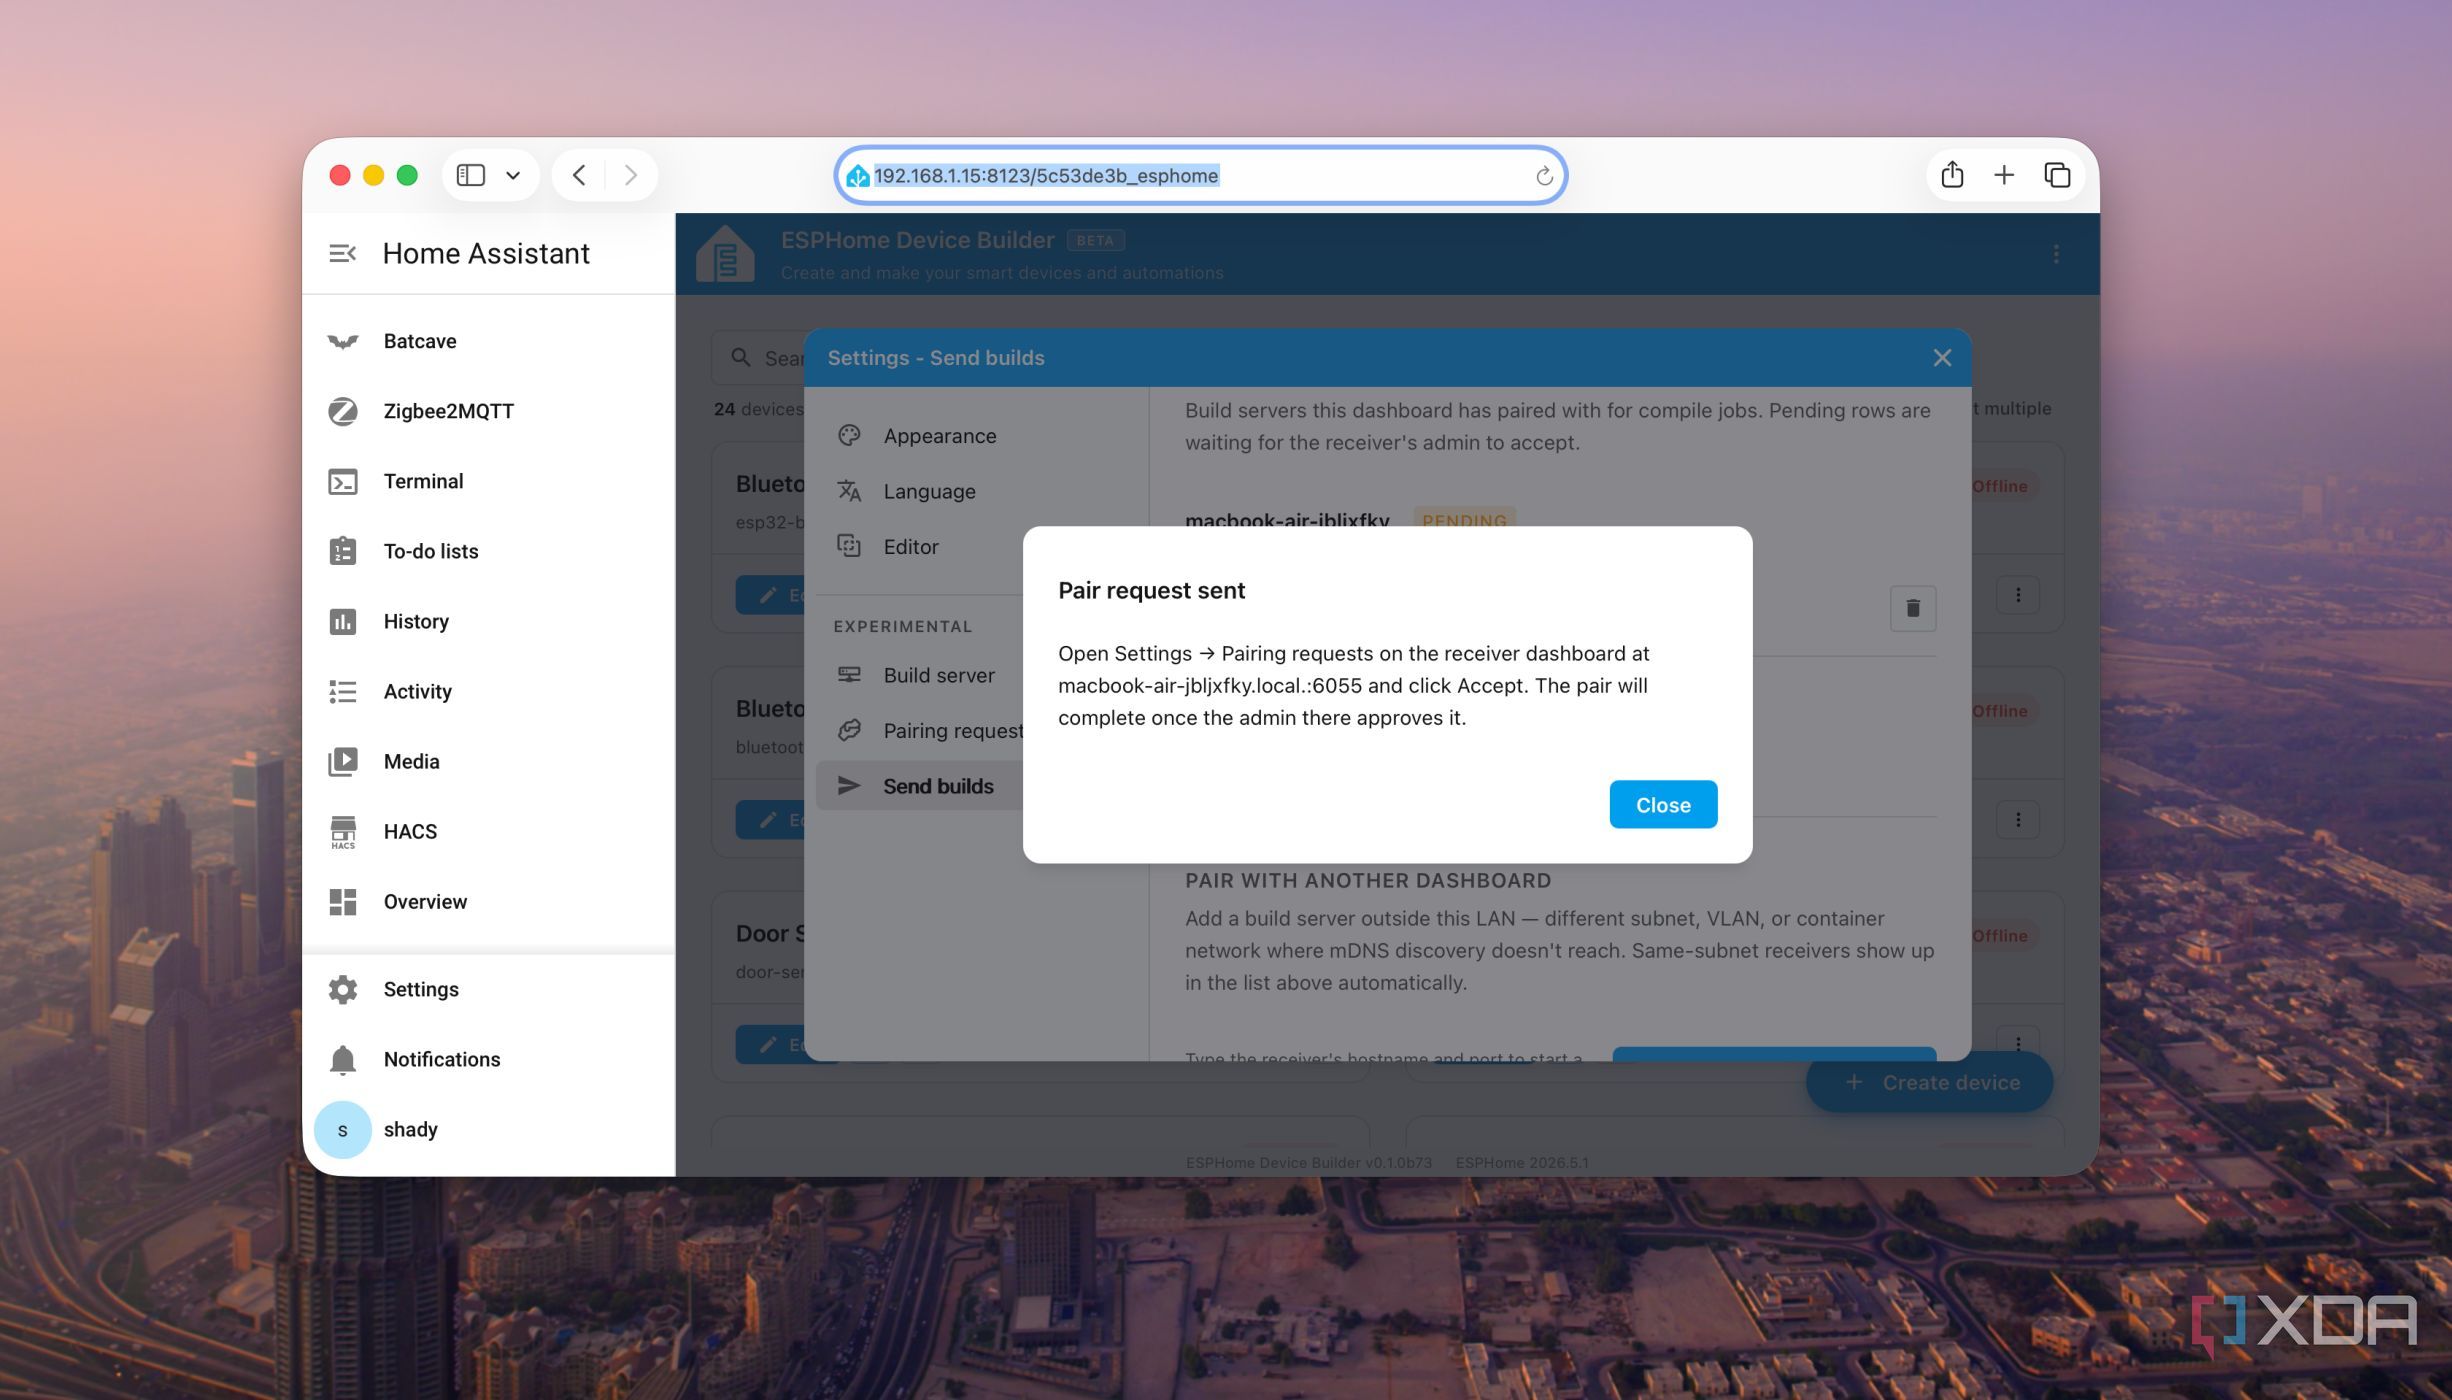The image size is (2452, 1400).
Task: Focus the Safari address bar
Action: [1200, 175]
